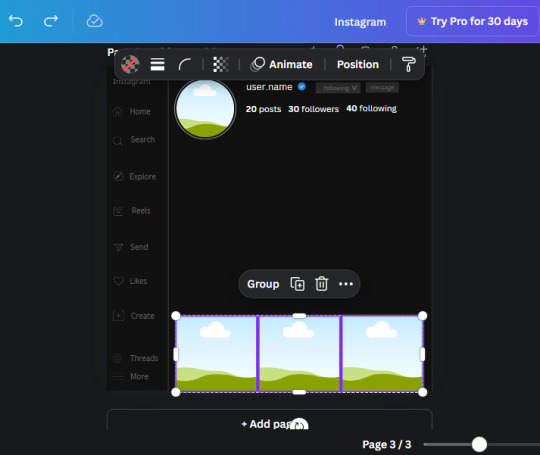This screenshot has height=455, width=540.
Task: Click the zoom slider handle
Action: click(x=479, y=444)
